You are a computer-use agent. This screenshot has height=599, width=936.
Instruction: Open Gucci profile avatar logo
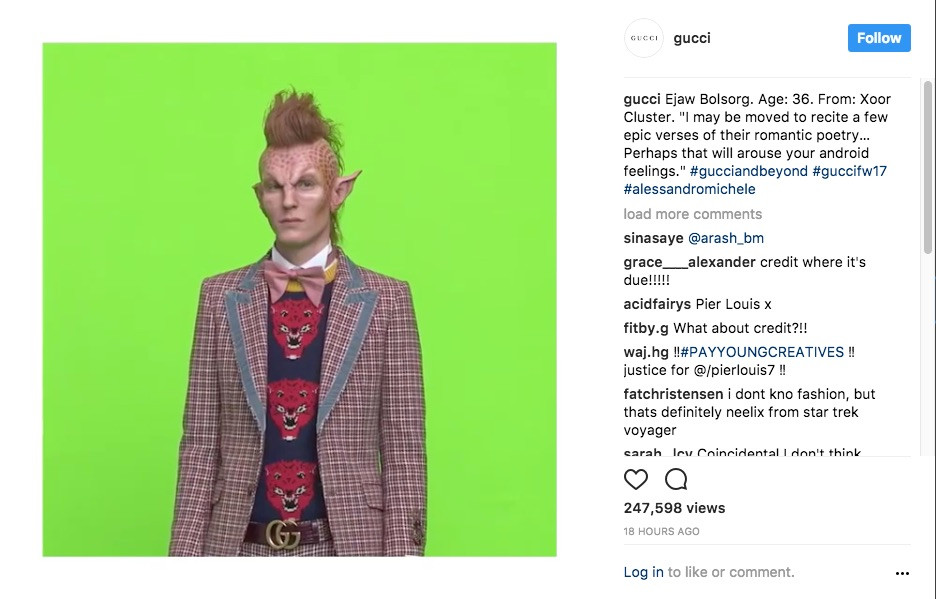pyautogui.click(x=644, y=38)
